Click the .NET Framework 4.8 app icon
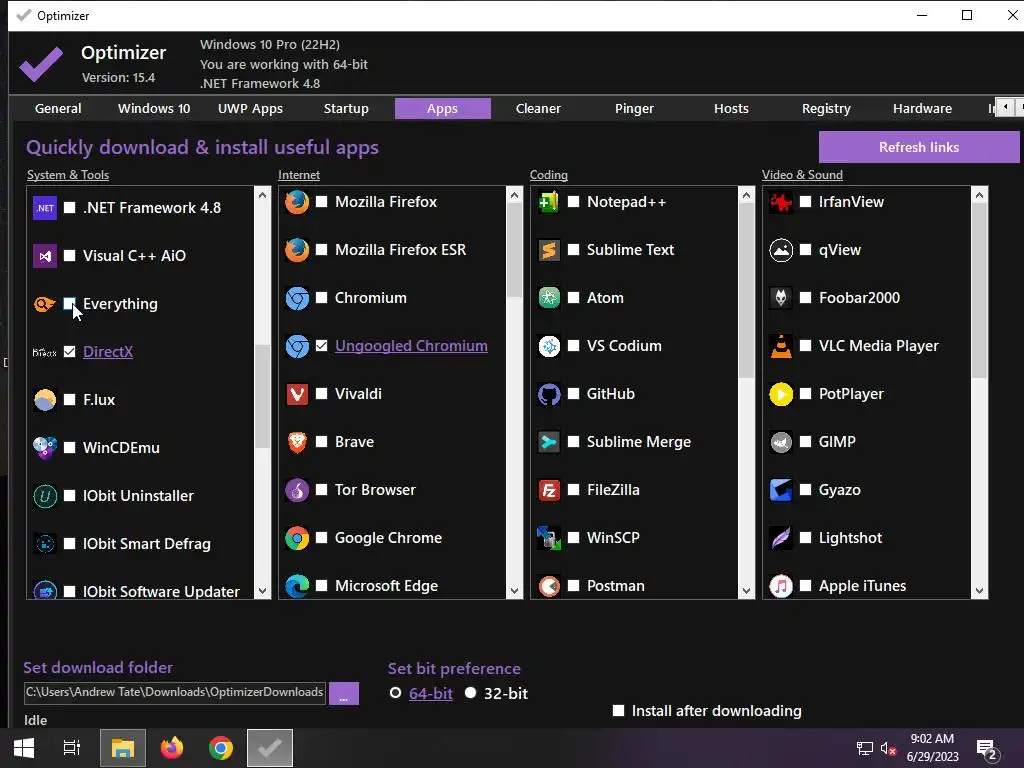The width and height of the screenshot is (1024, 768). [44, 208]
